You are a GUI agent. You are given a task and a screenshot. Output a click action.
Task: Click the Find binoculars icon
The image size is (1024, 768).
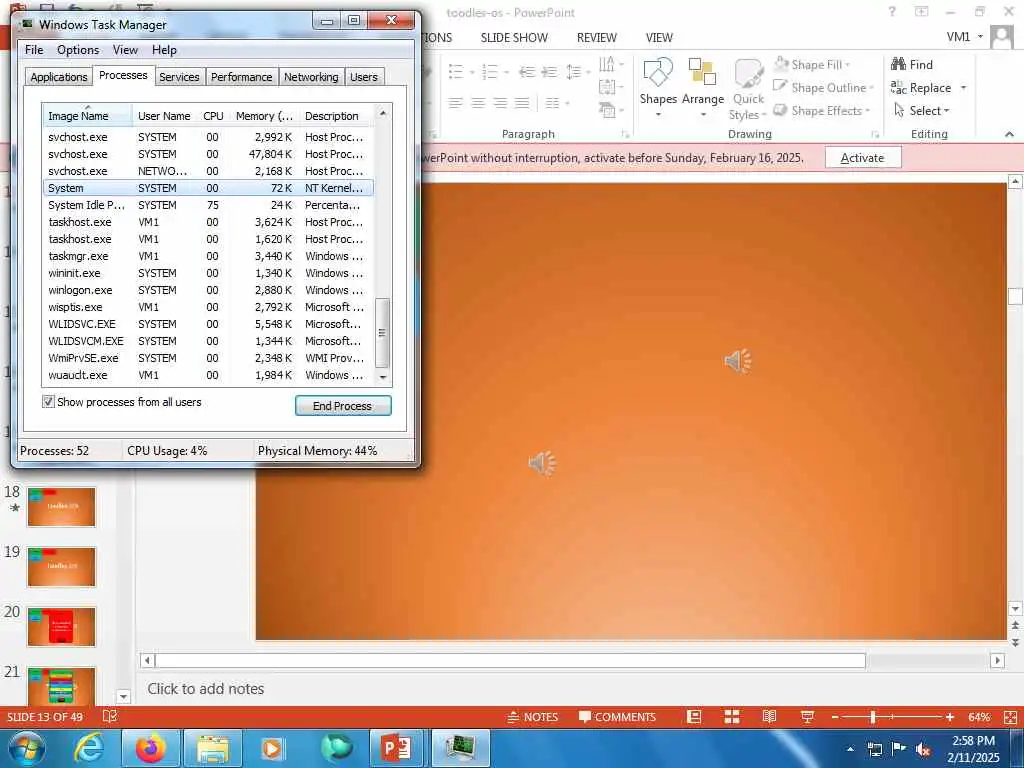[899, 64]
